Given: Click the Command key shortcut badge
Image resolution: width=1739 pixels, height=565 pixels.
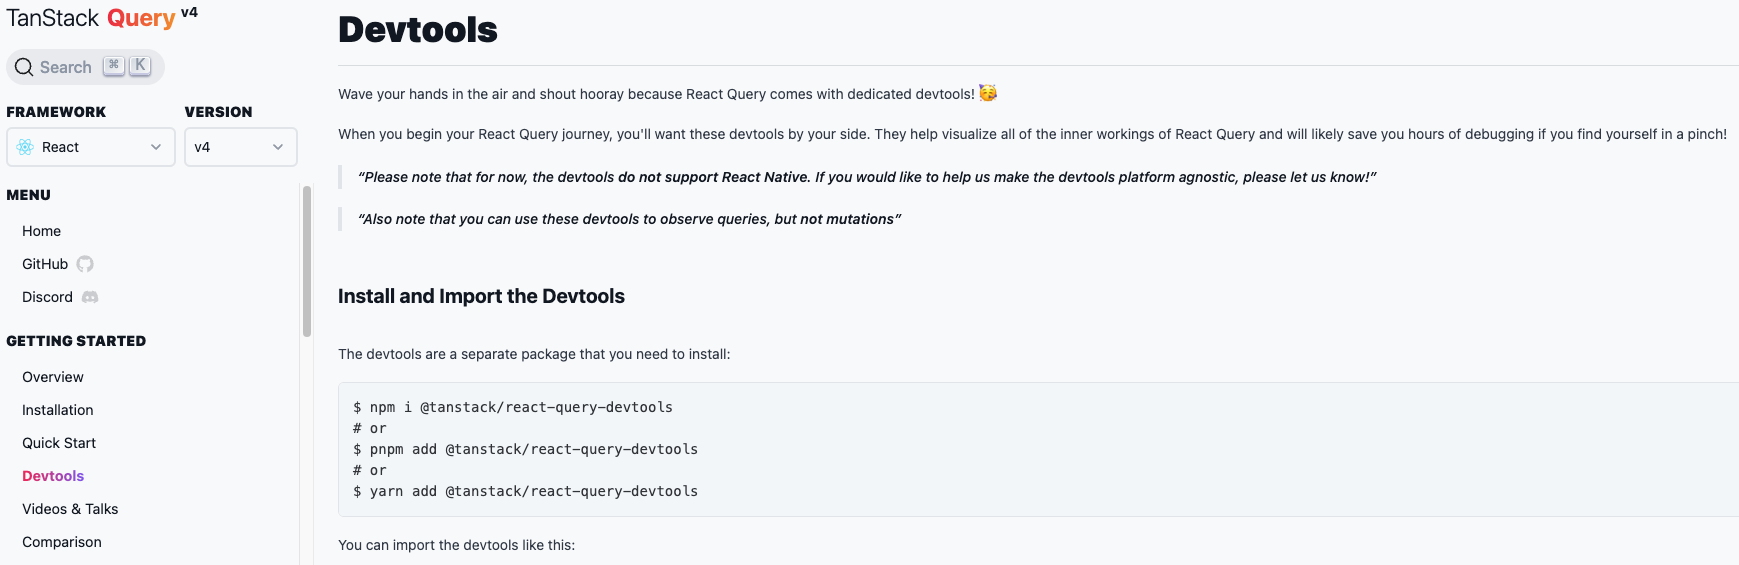Looking at the screenshot, I should coord(114,65).
